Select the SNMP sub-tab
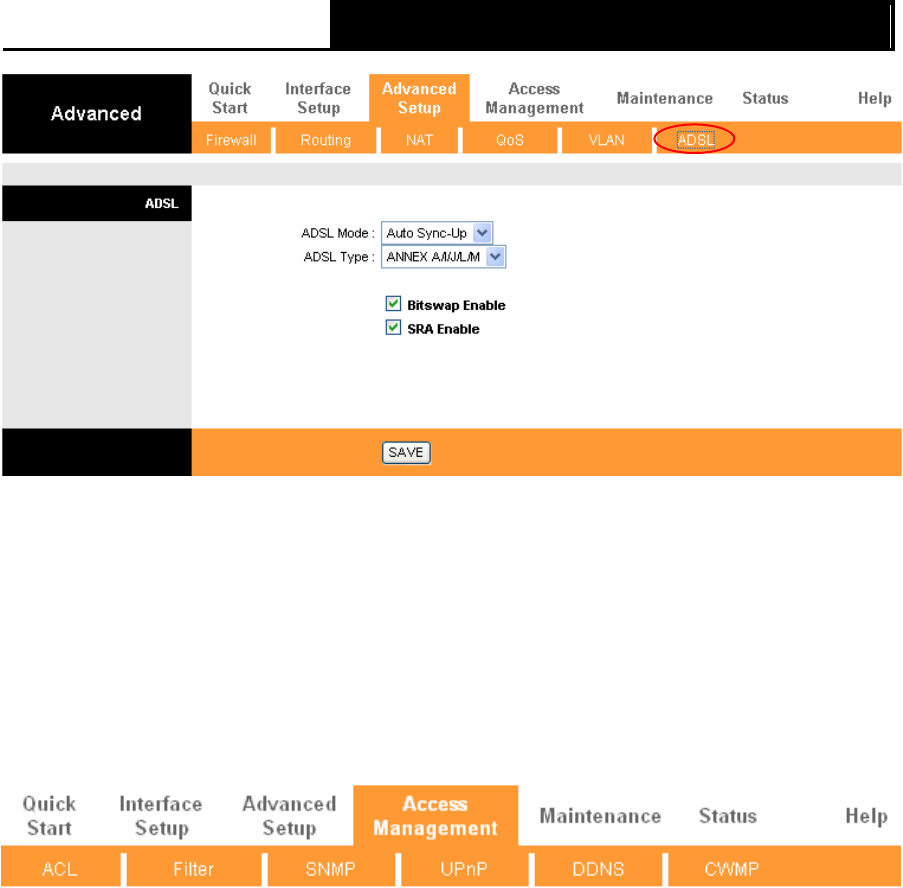This screenshot has height=888, width=903. click(x=331, y=869)
